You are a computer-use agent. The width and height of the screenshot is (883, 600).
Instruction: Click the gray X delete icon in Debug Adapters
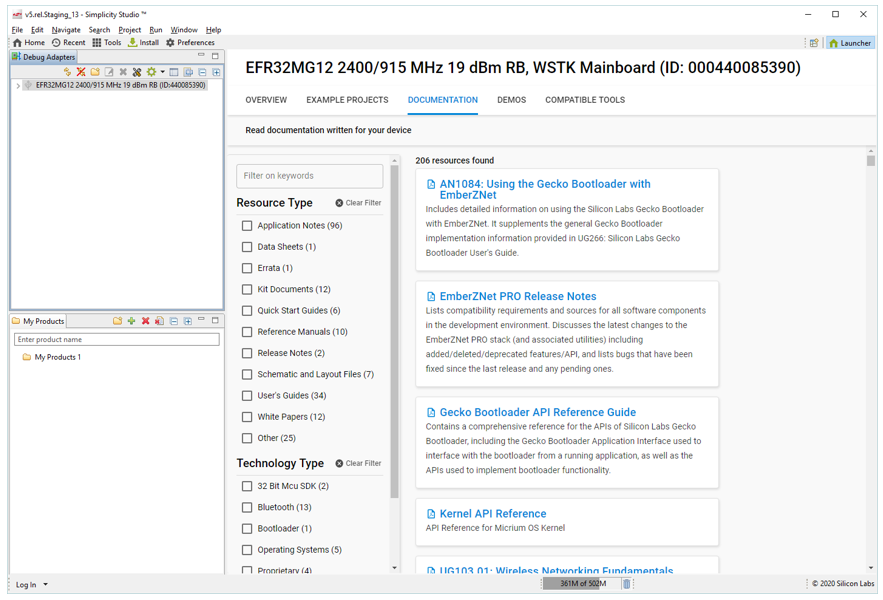point(123,72)
